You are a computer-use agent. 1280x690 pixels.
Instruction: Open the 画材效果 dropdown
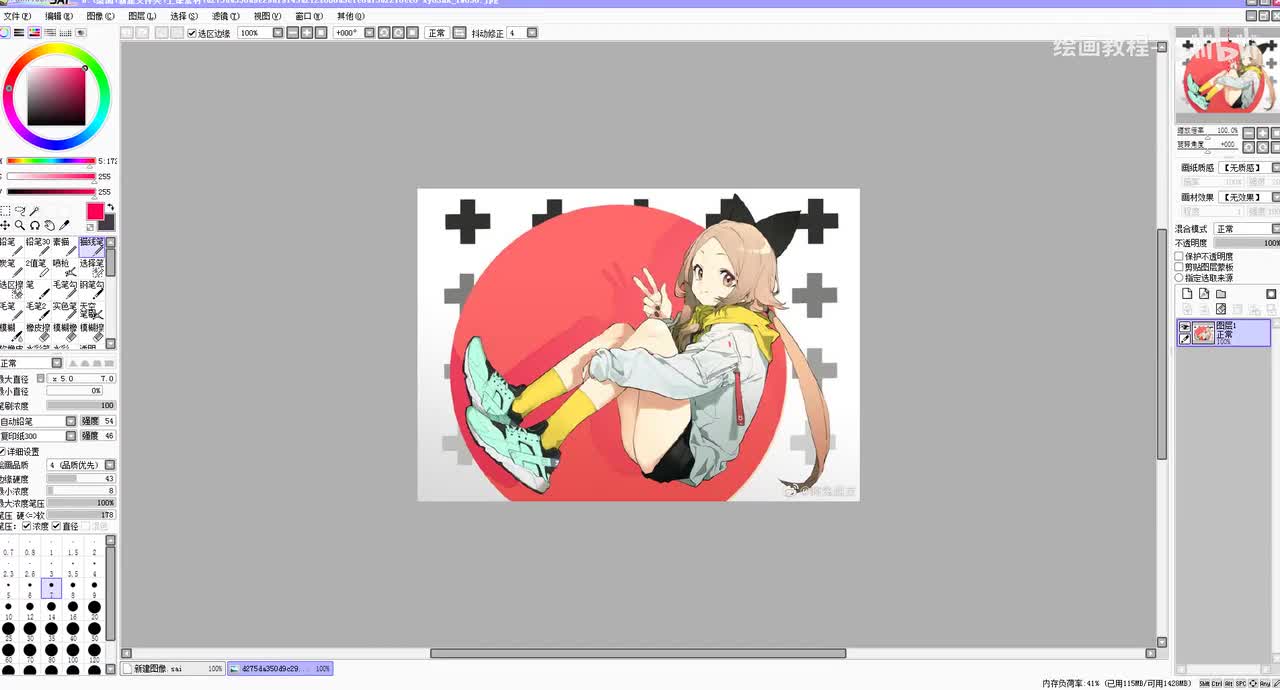coord(1275,198)
